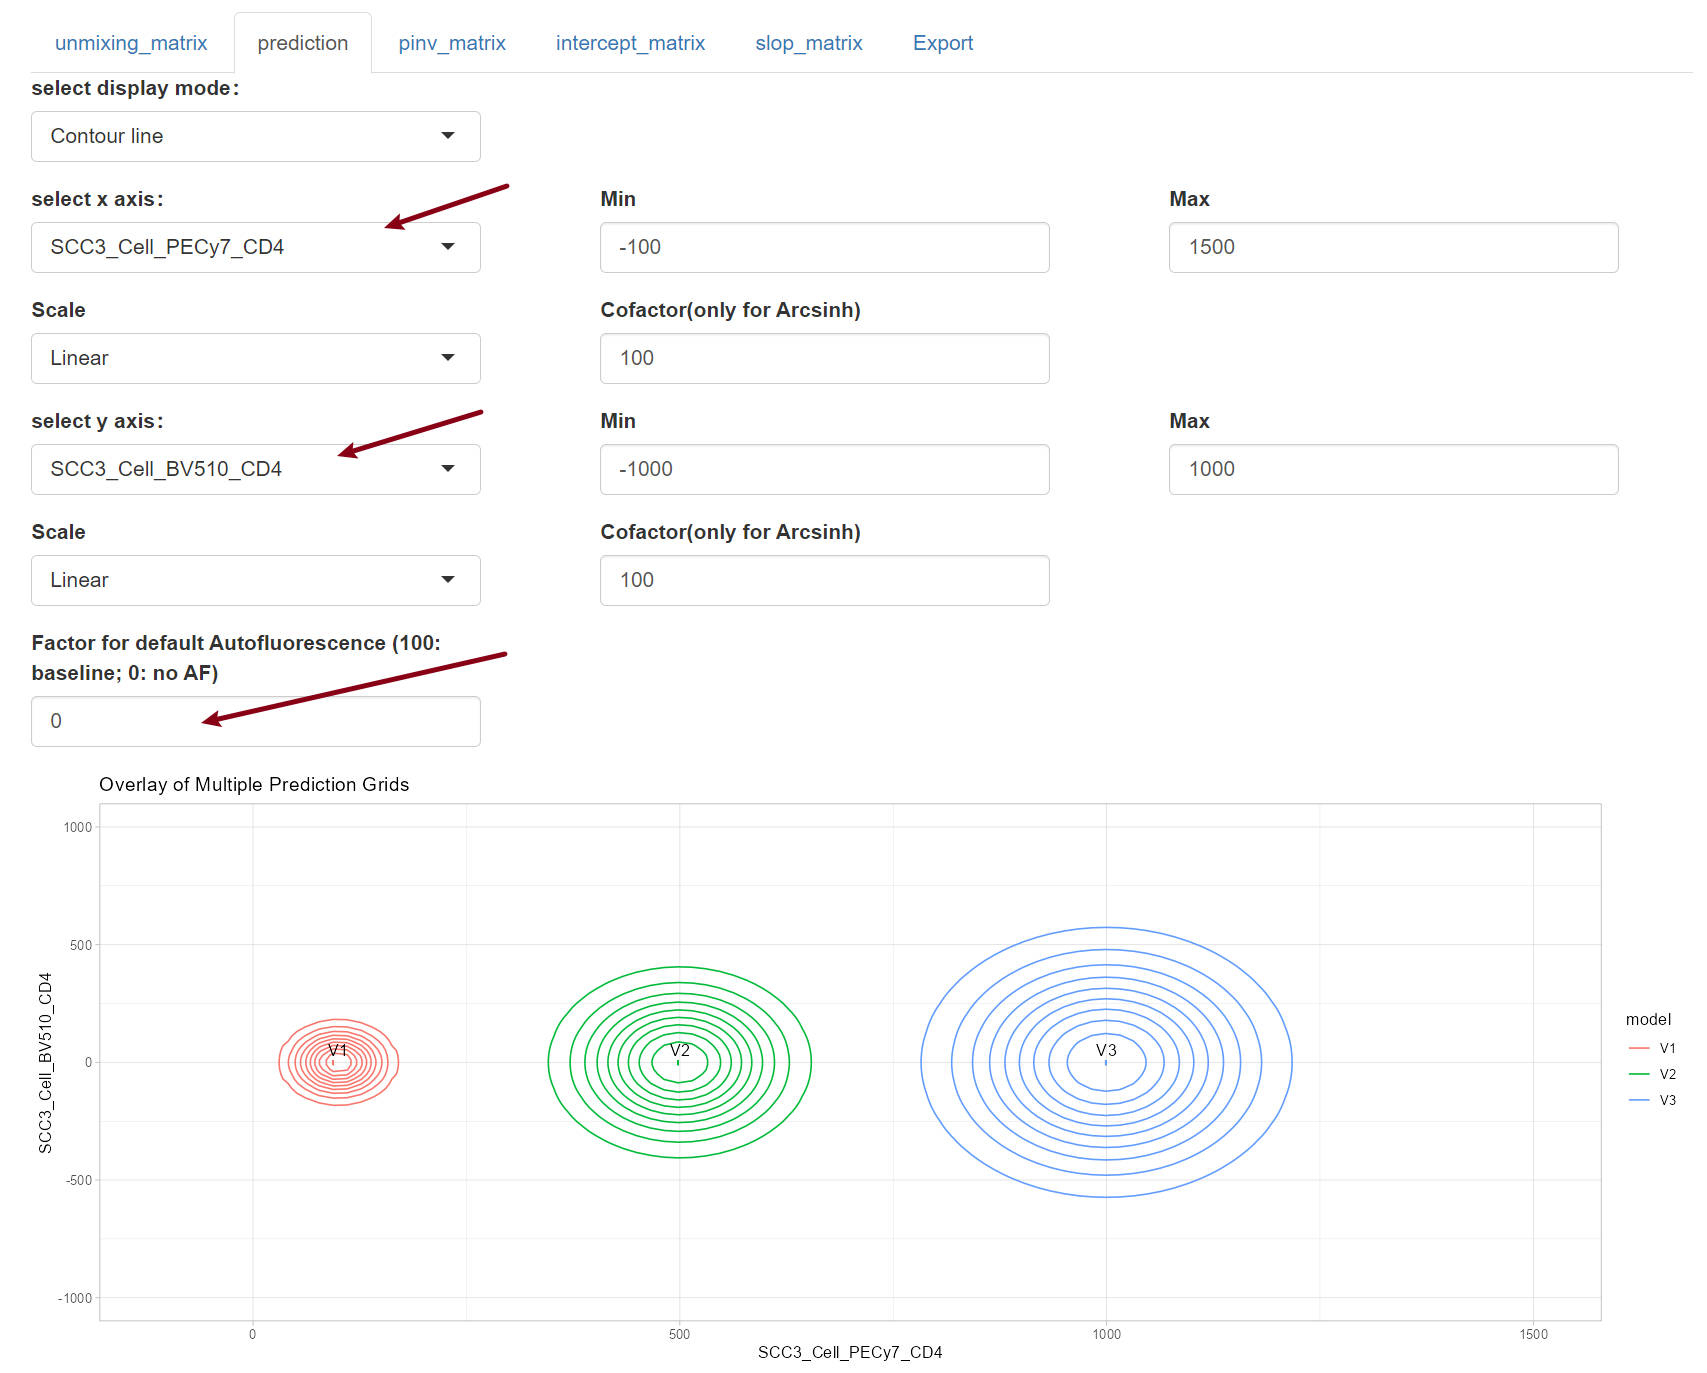Focus the x axis Cofactor input field

tap(824, 358)
